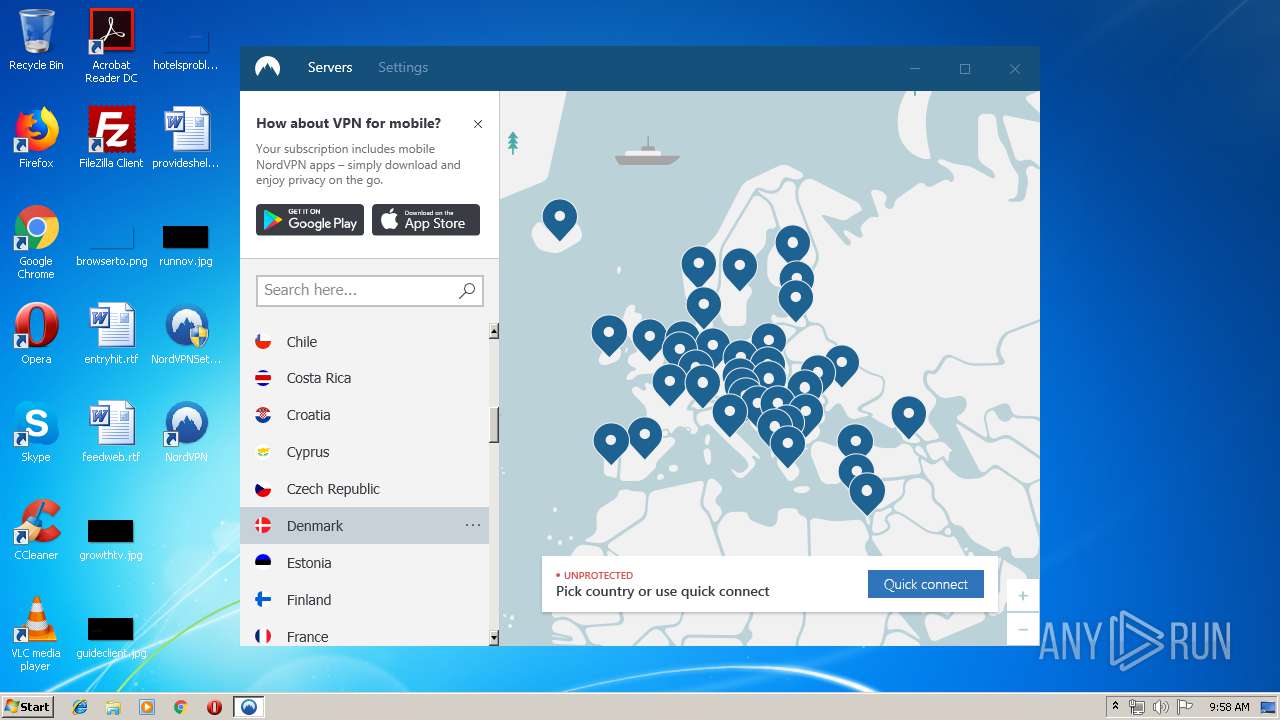Zoom out the map with minus button
Screen dimensions: 1280x720
point(1022,629)
